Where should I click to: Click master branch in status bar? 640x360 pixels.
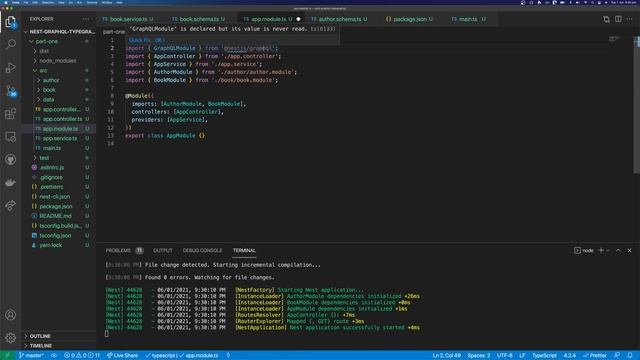coord(31,356)
